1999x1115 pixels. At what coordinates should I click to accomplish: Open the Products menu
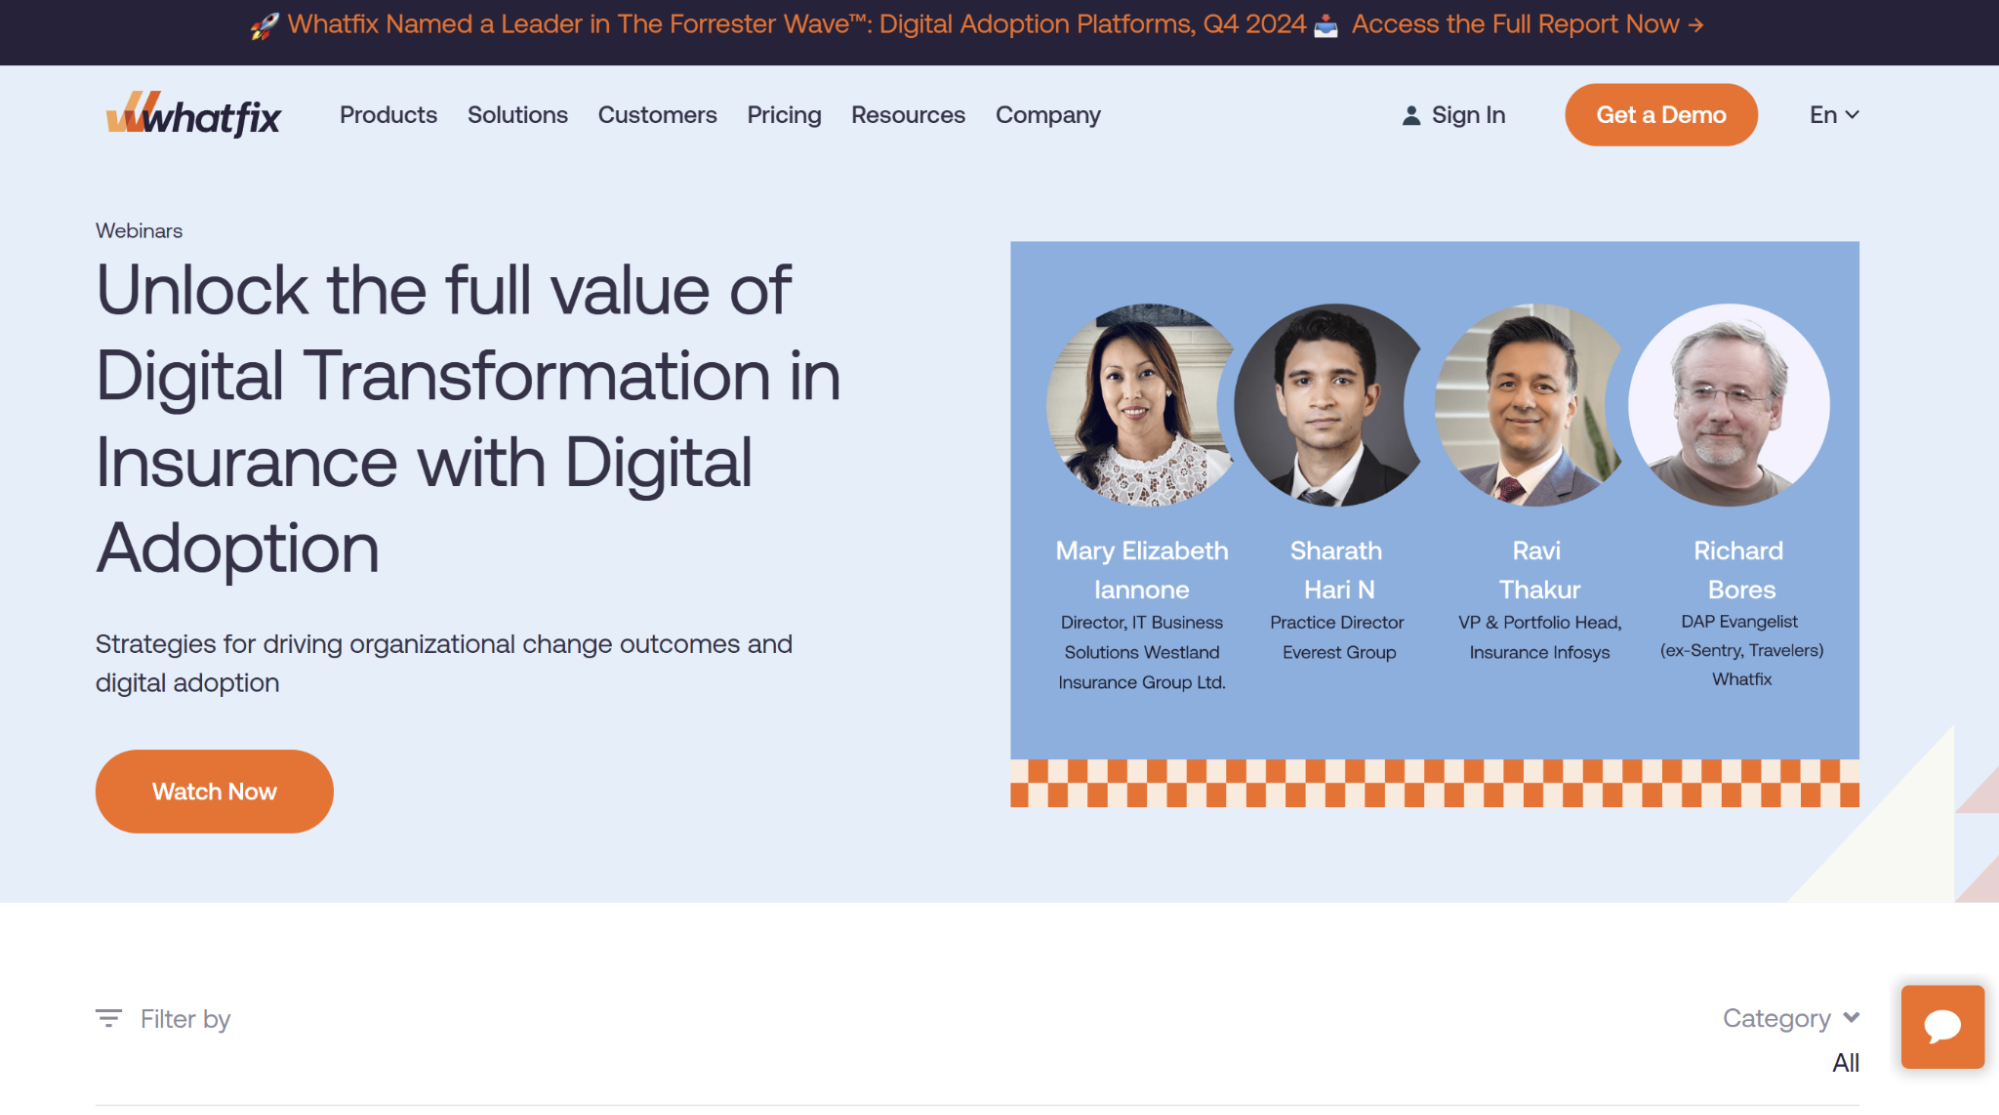coord(388,115)
